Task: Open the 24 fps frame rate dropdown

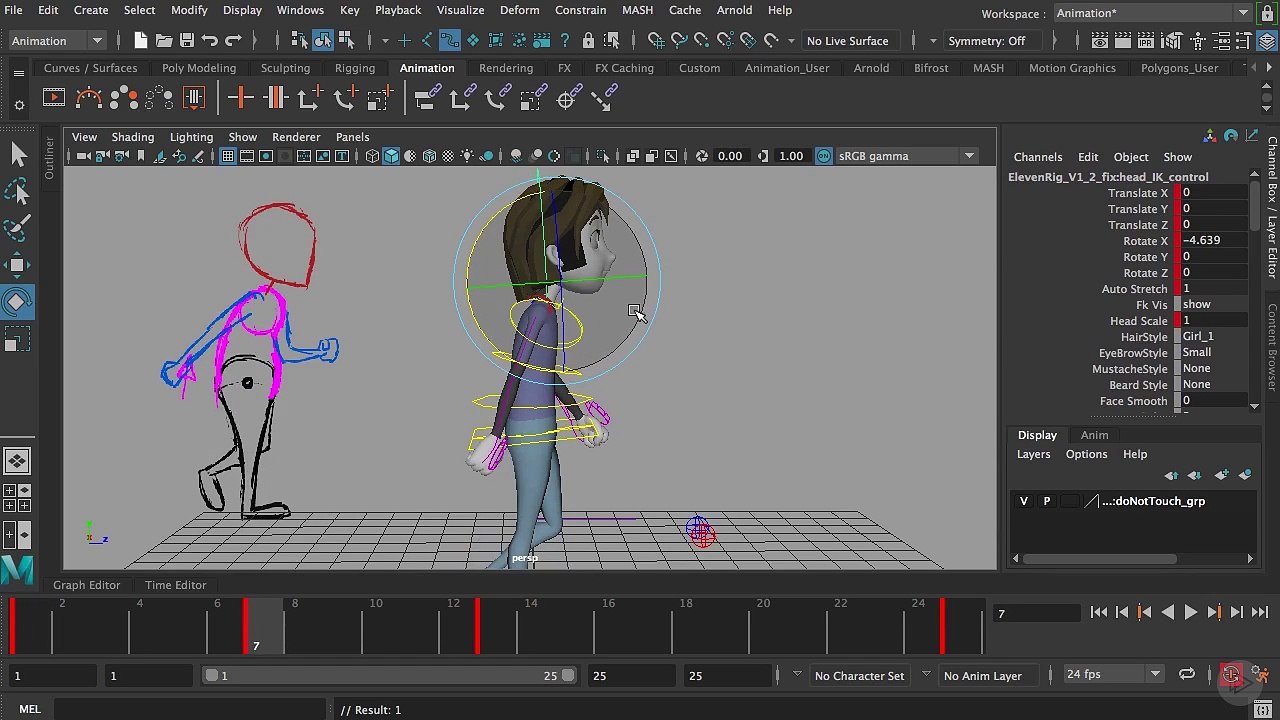Action: pos(1113,675)
